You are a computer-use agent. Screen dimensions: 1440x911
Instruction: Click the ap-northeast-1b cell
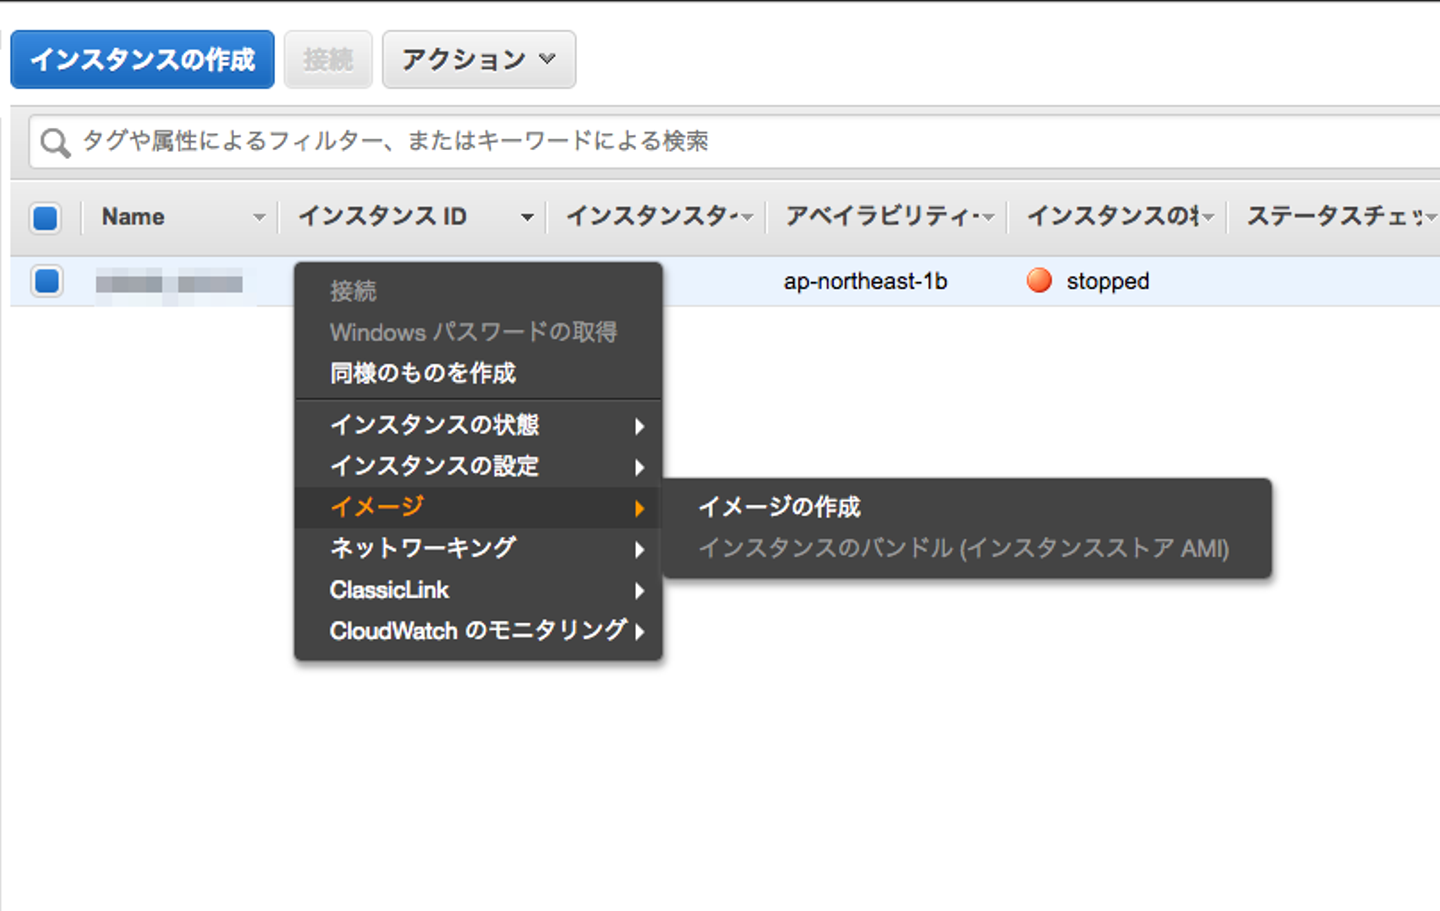(866, 281)
